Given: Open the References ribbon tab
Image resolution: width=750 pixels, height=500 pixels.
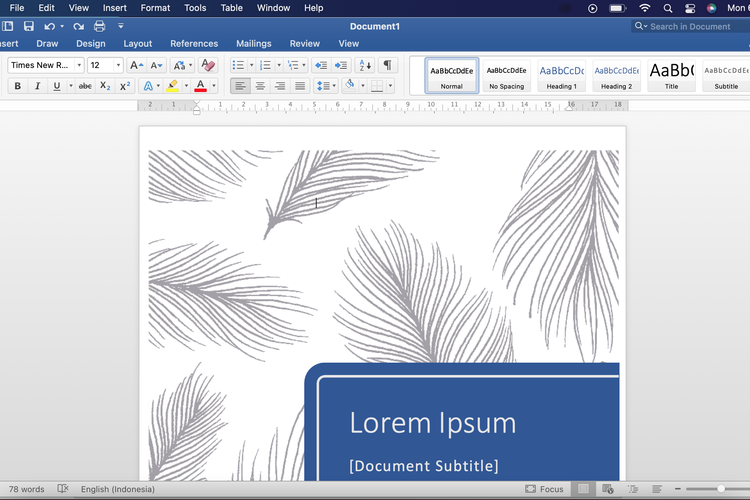Looking at the screenshot, I should pyautogui.click(x=194, y=44).
